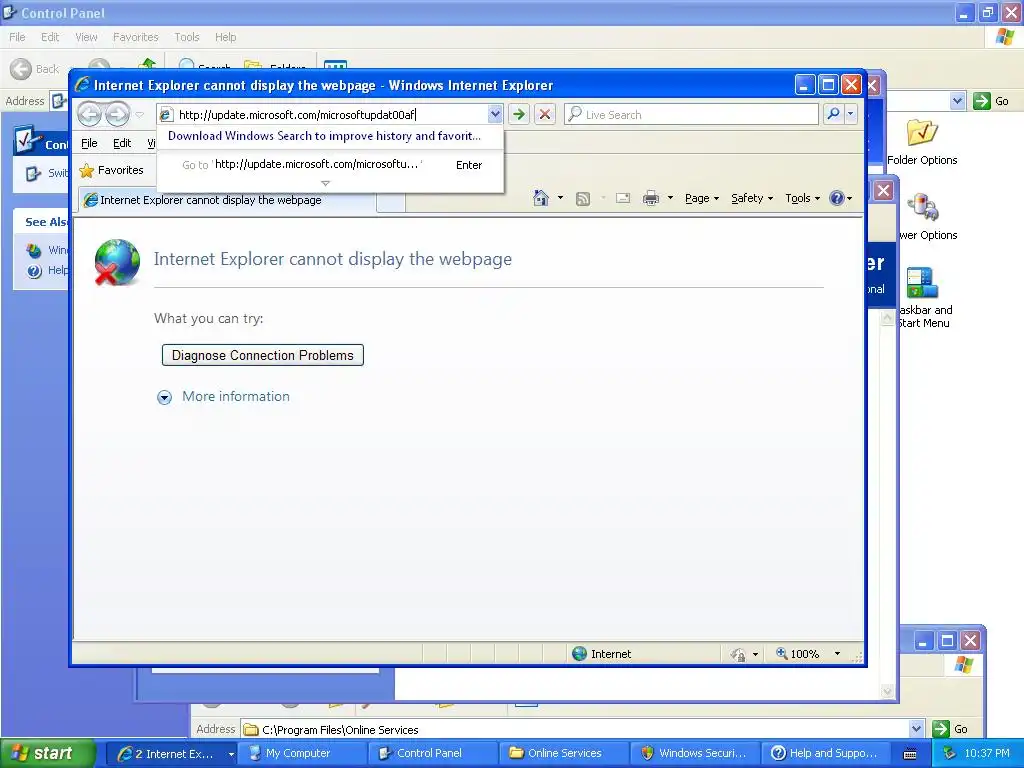Open the address bar URL history dropdown
The width and height of the screenshot is (1024, 768).
[495, 114]
